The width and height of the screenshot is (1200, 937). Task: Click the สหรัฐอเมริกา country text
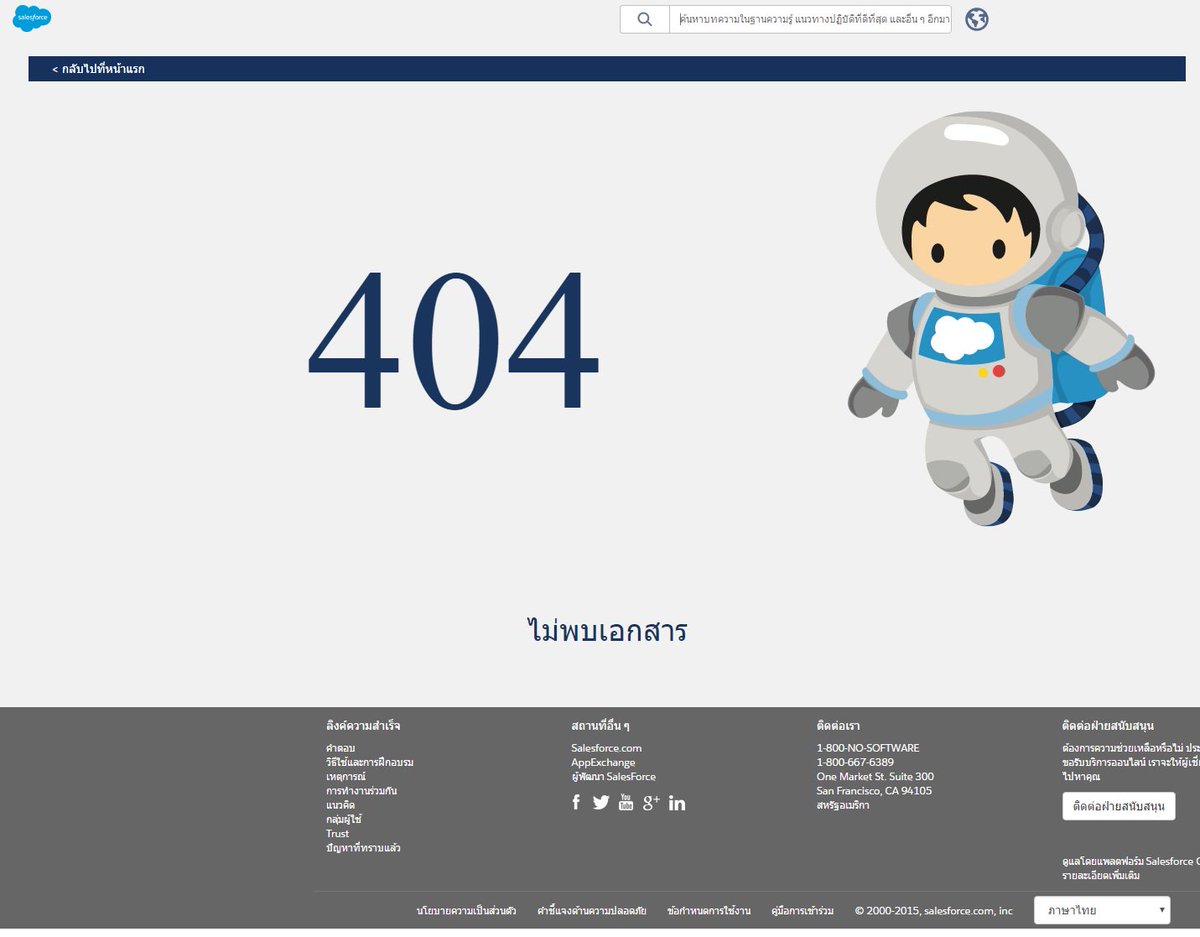click(x=843, y=805)
